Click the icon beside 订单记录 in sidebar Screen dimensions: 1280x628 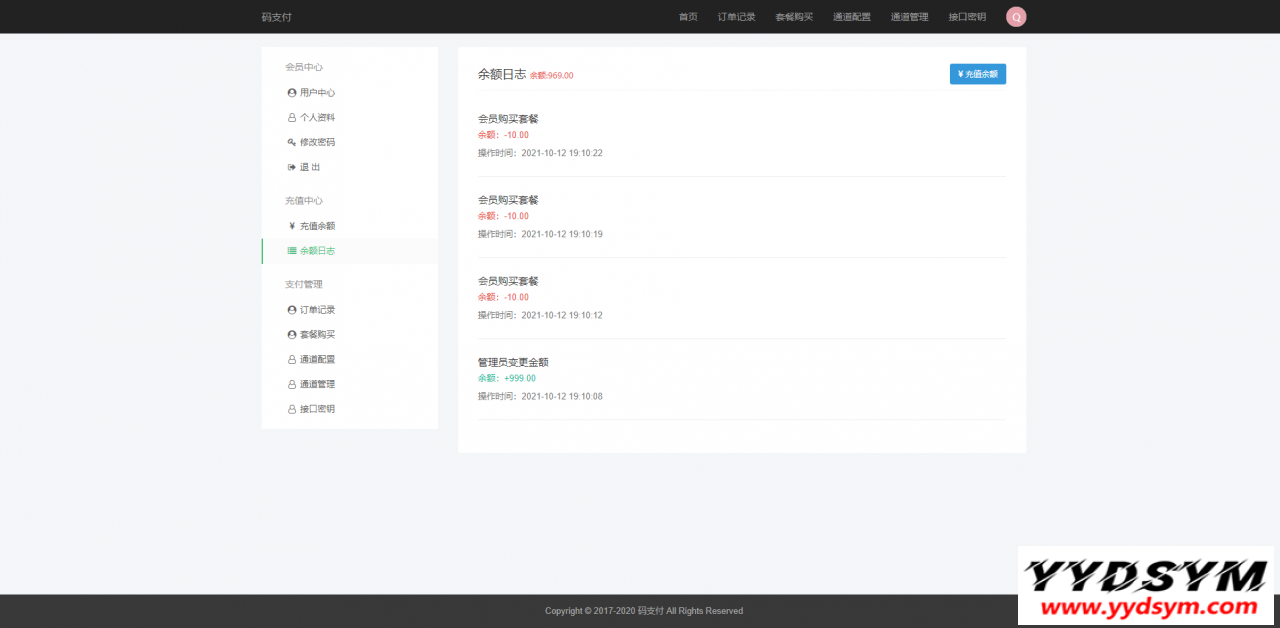tap(292, 310)
